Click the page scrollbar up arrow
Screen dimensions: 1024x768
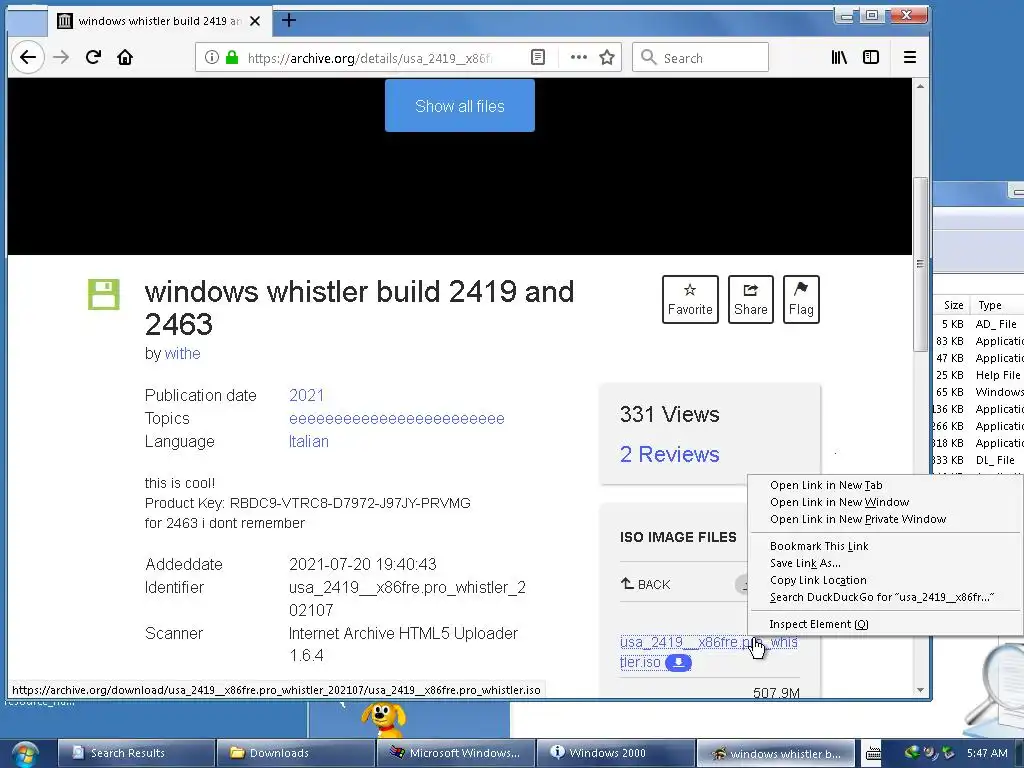click(x=920, y=86)
